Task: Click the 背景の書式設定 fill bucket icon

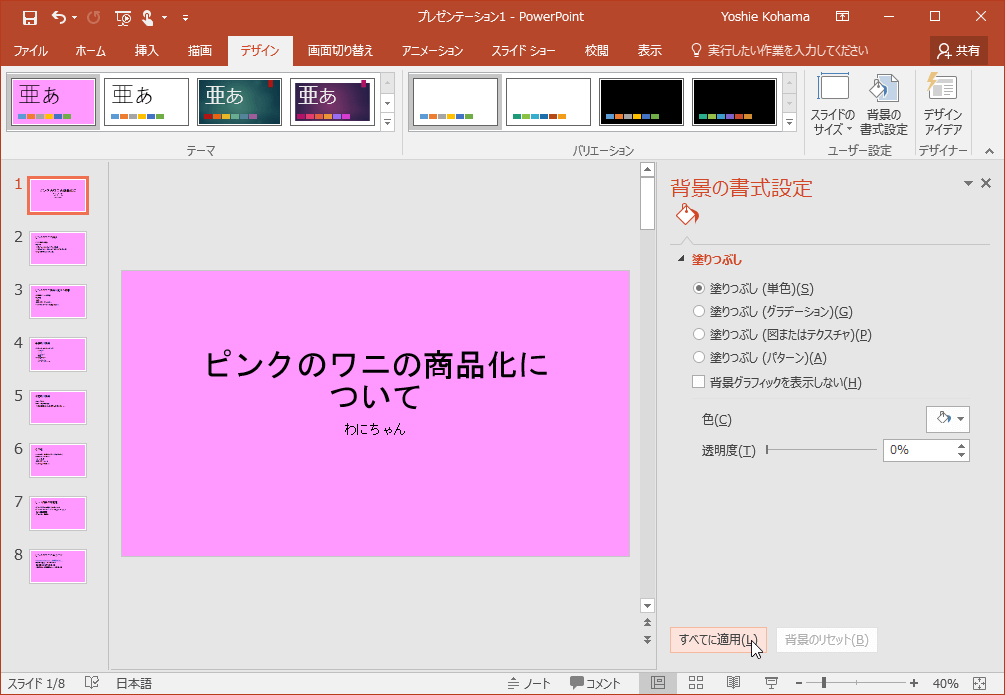Action: click(686, 213)
